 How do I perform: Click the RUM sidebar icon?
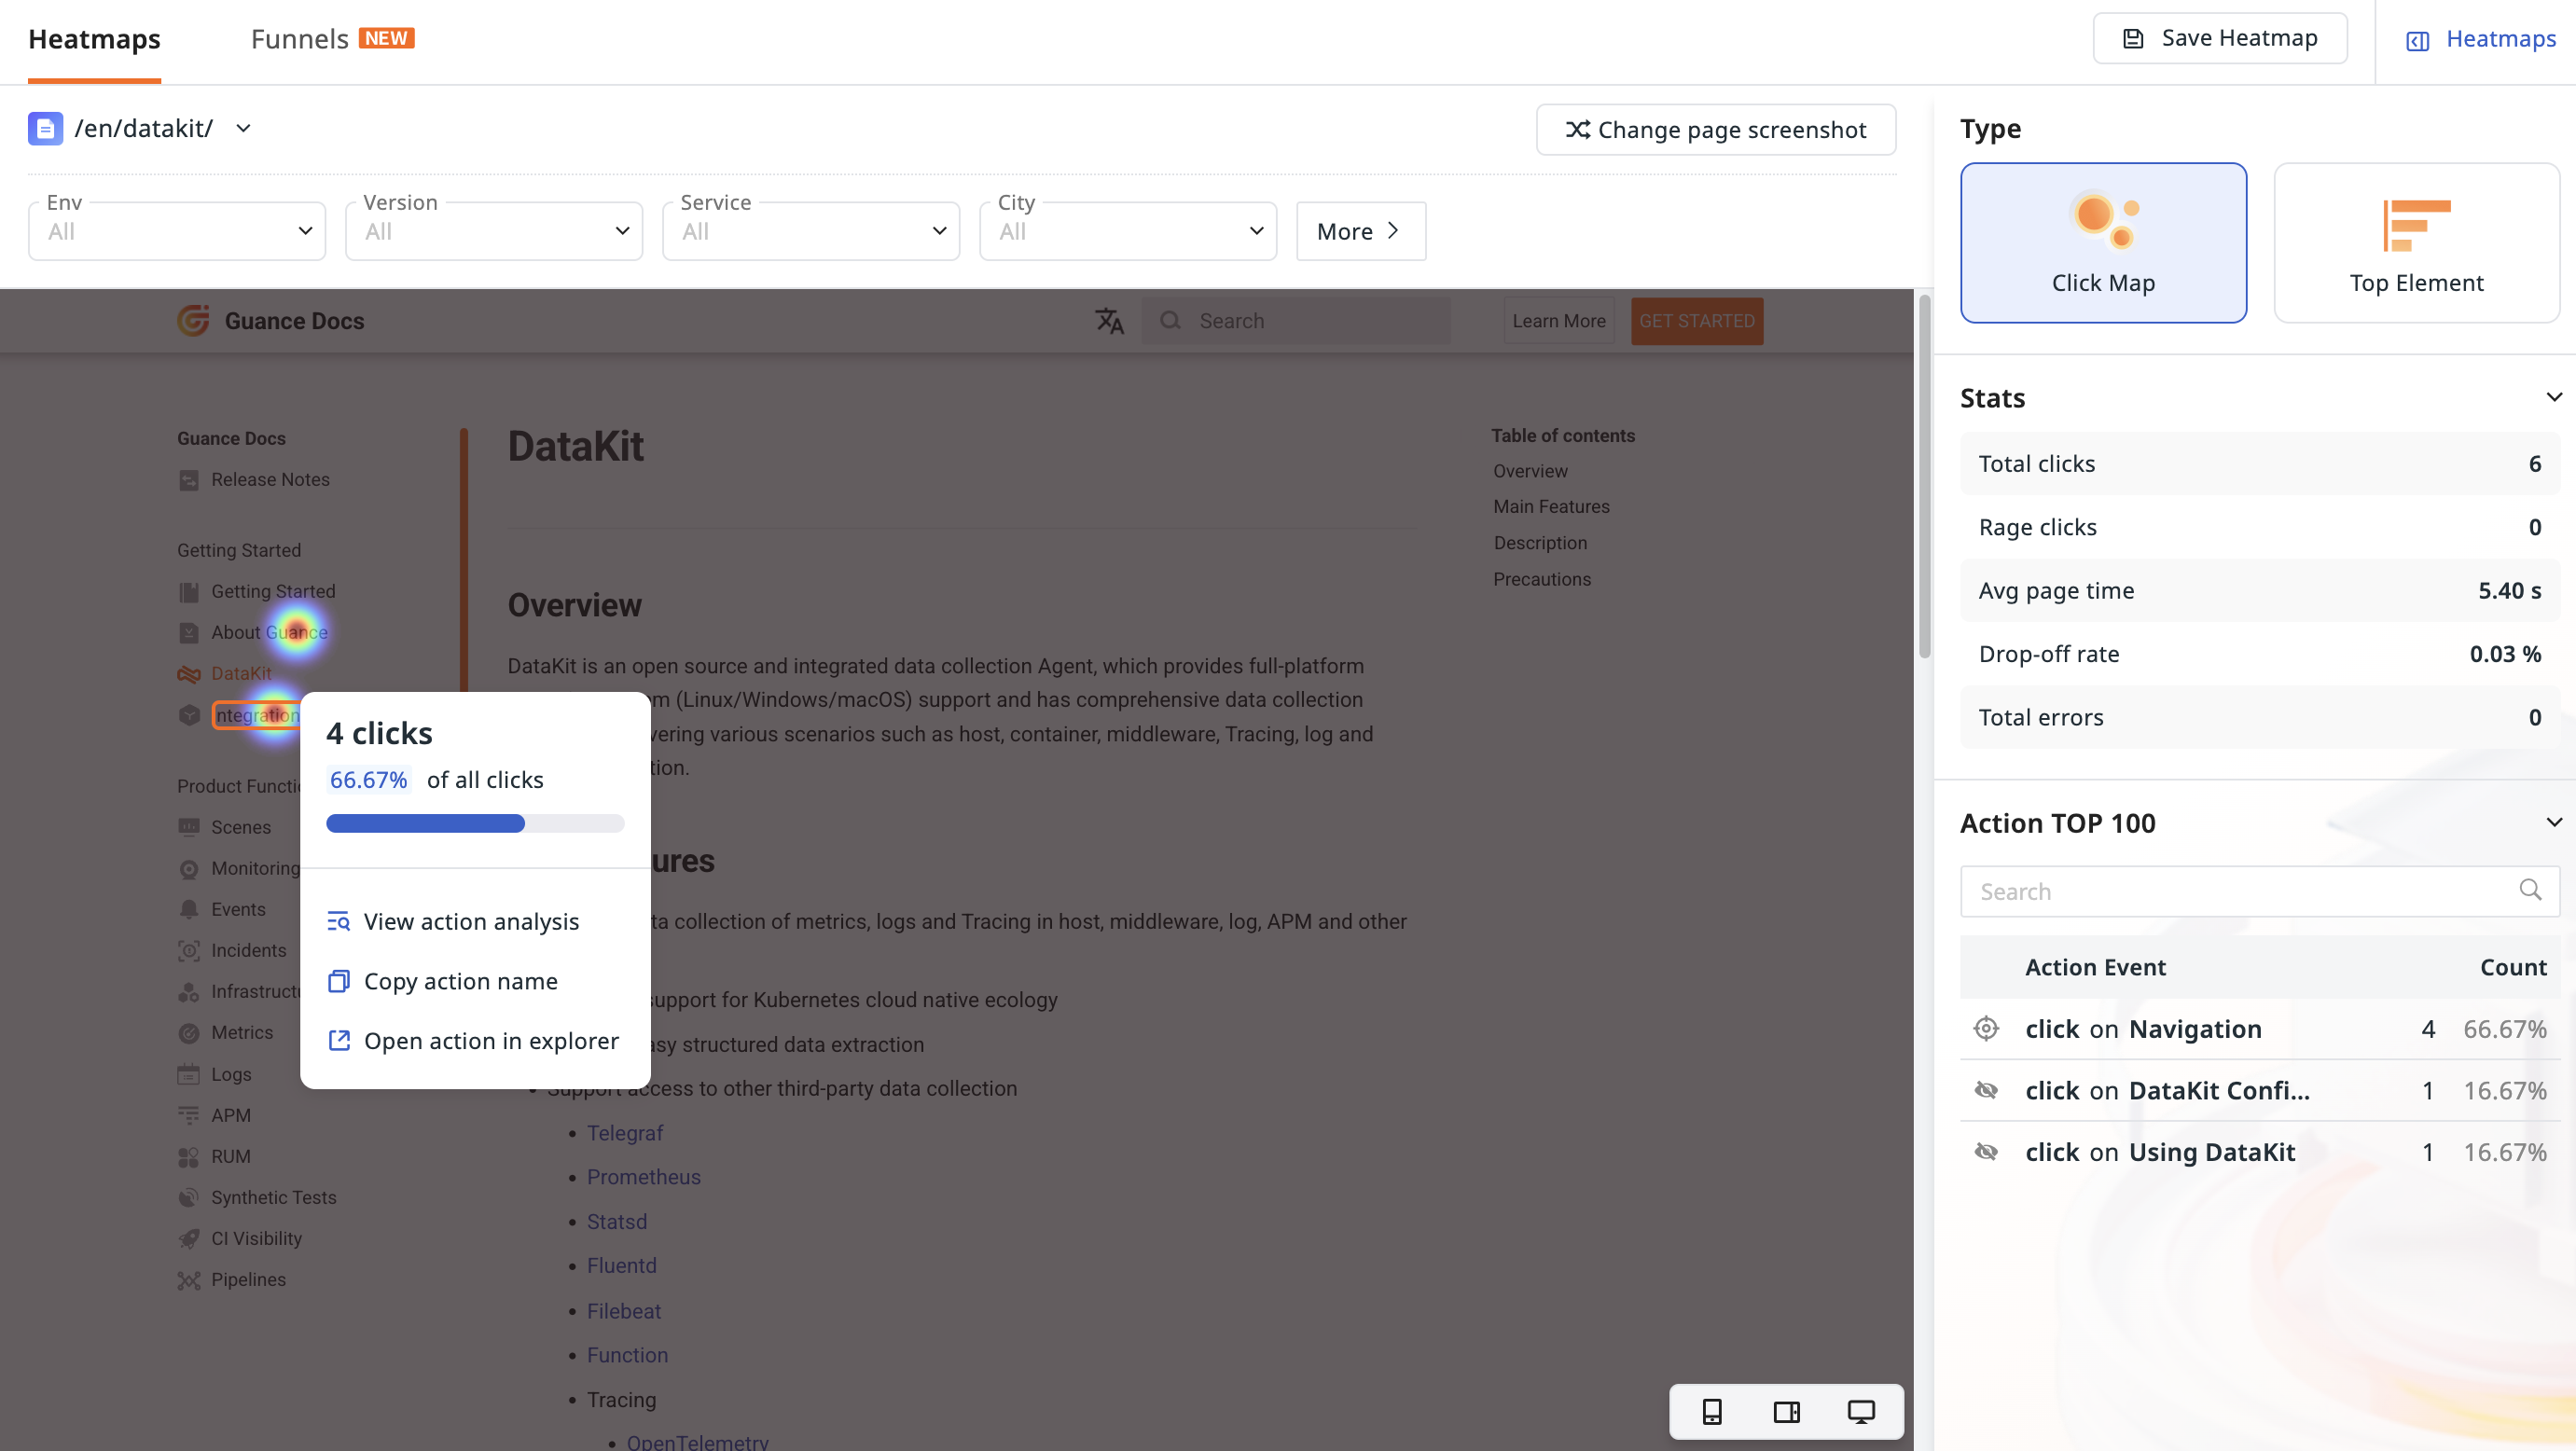(x=189, y=1156)
